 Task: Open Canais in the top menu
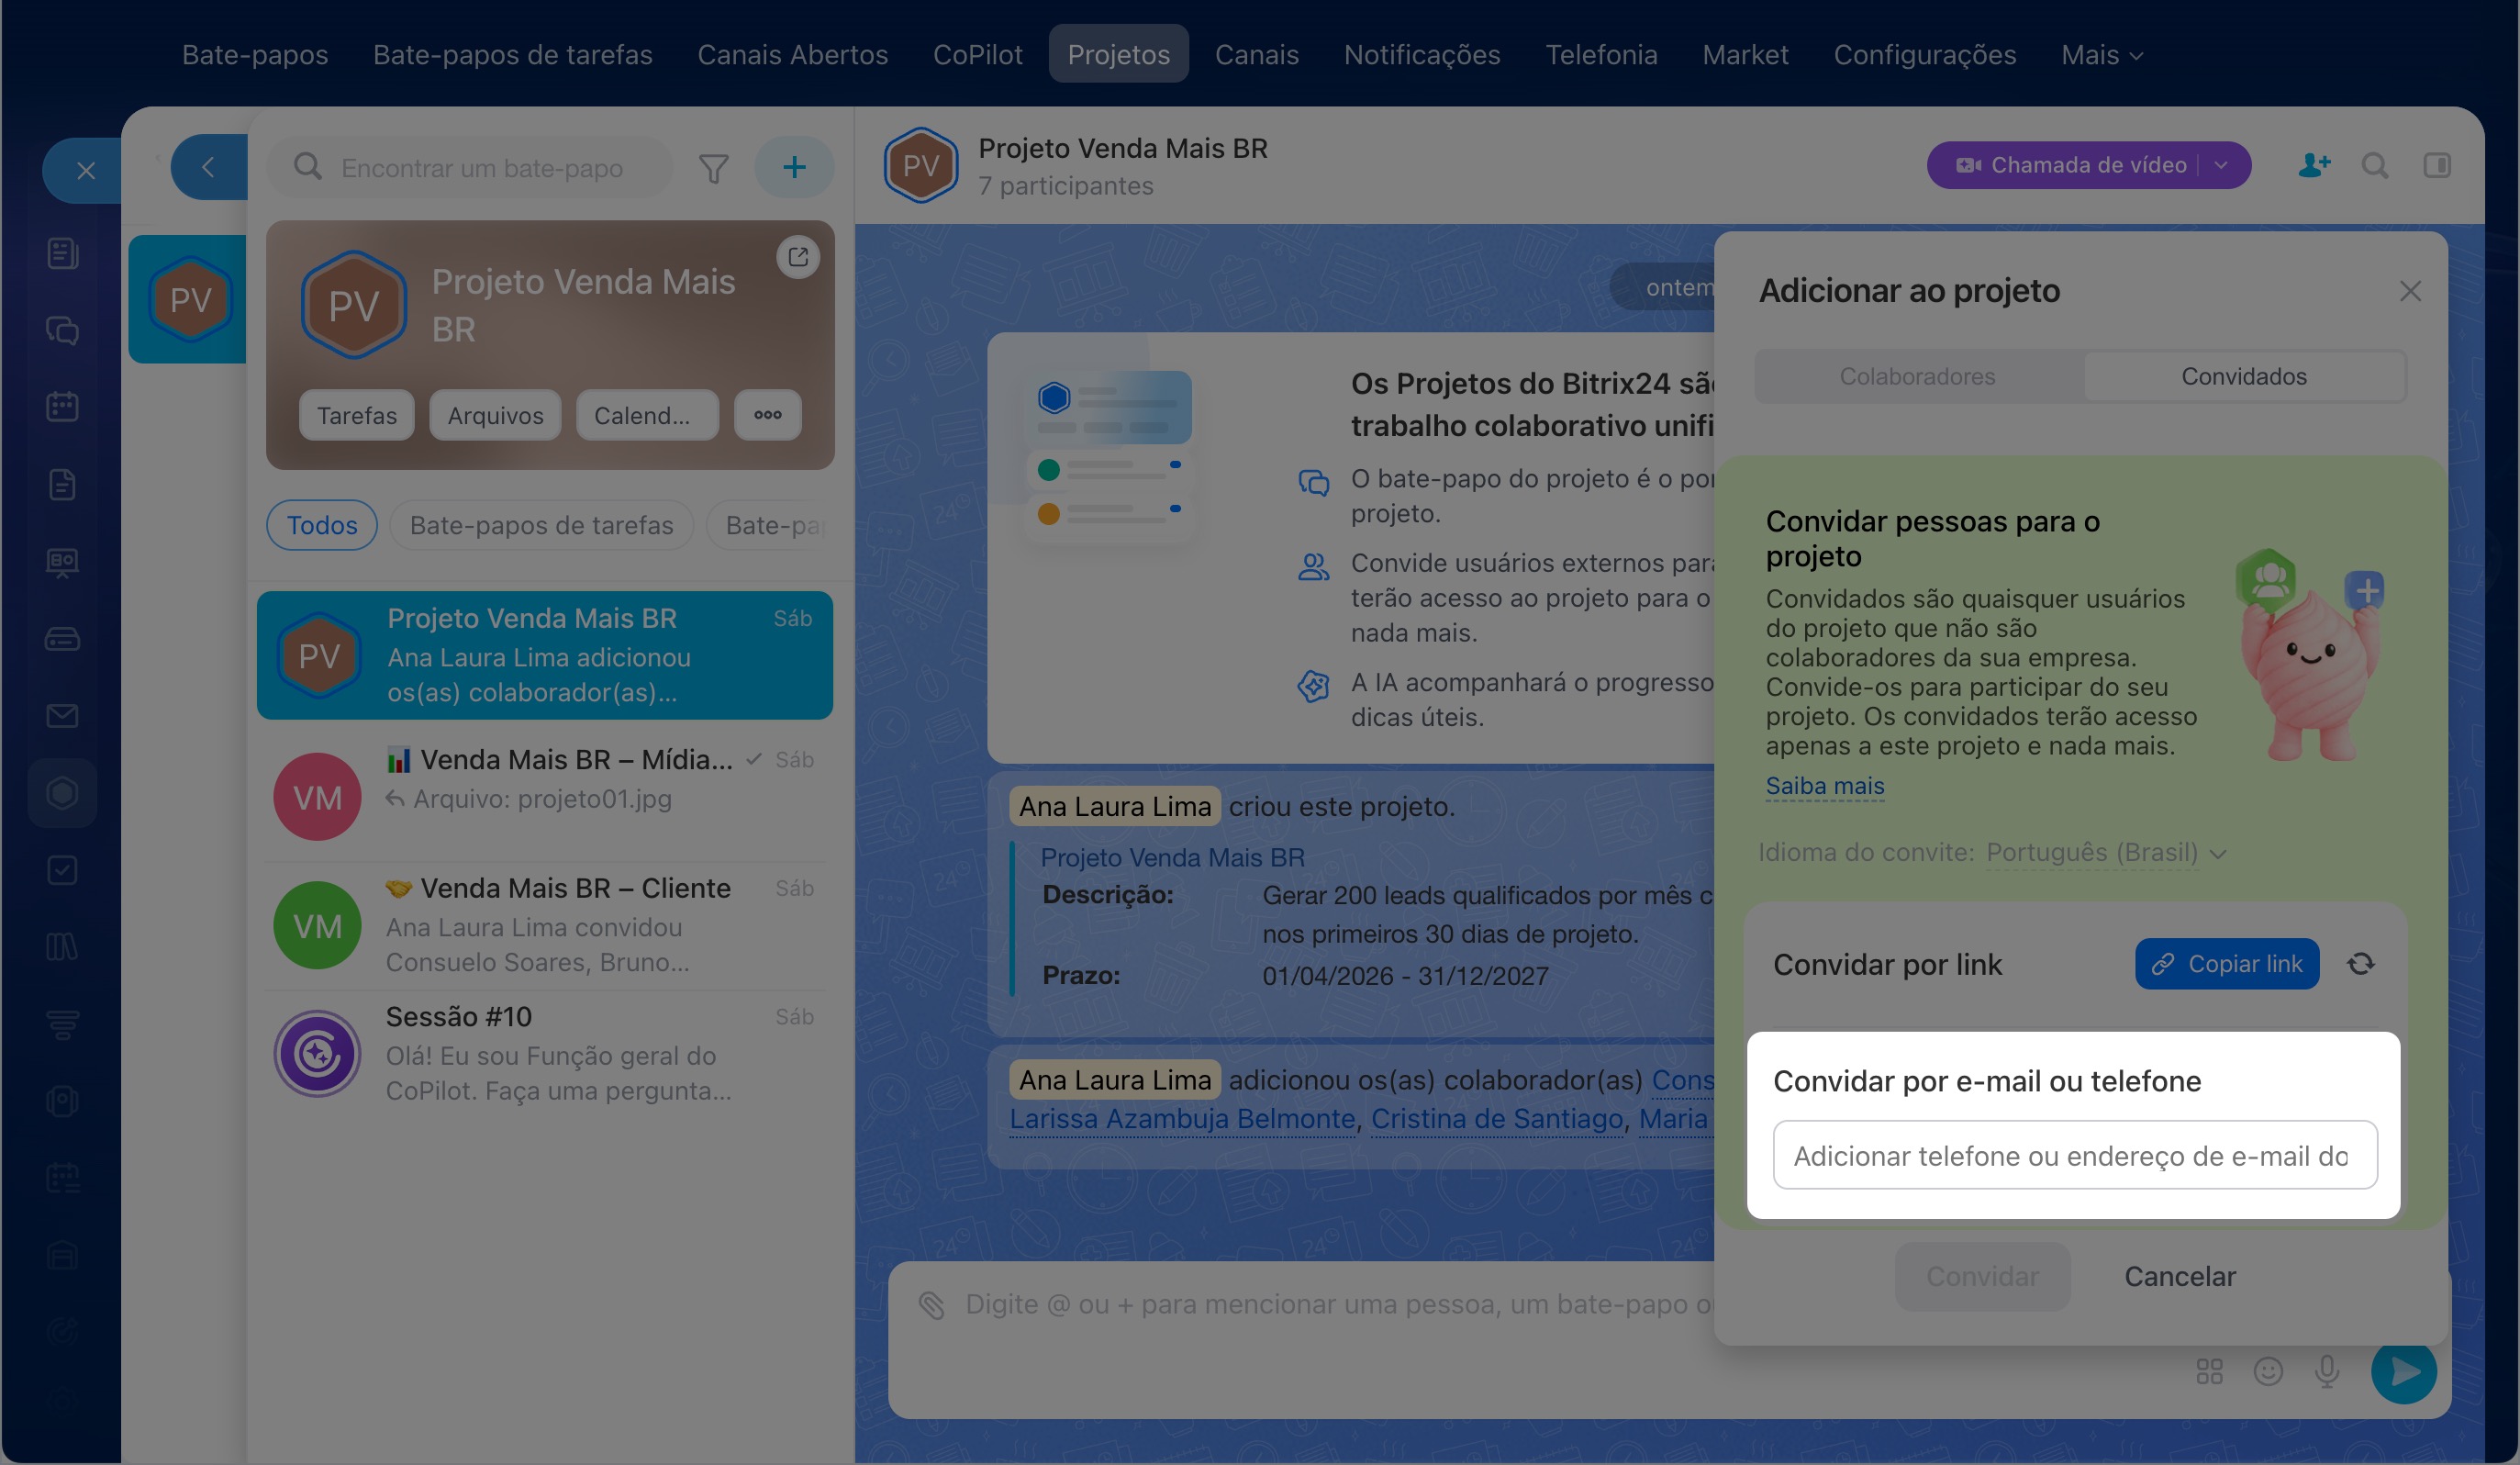1257,54
